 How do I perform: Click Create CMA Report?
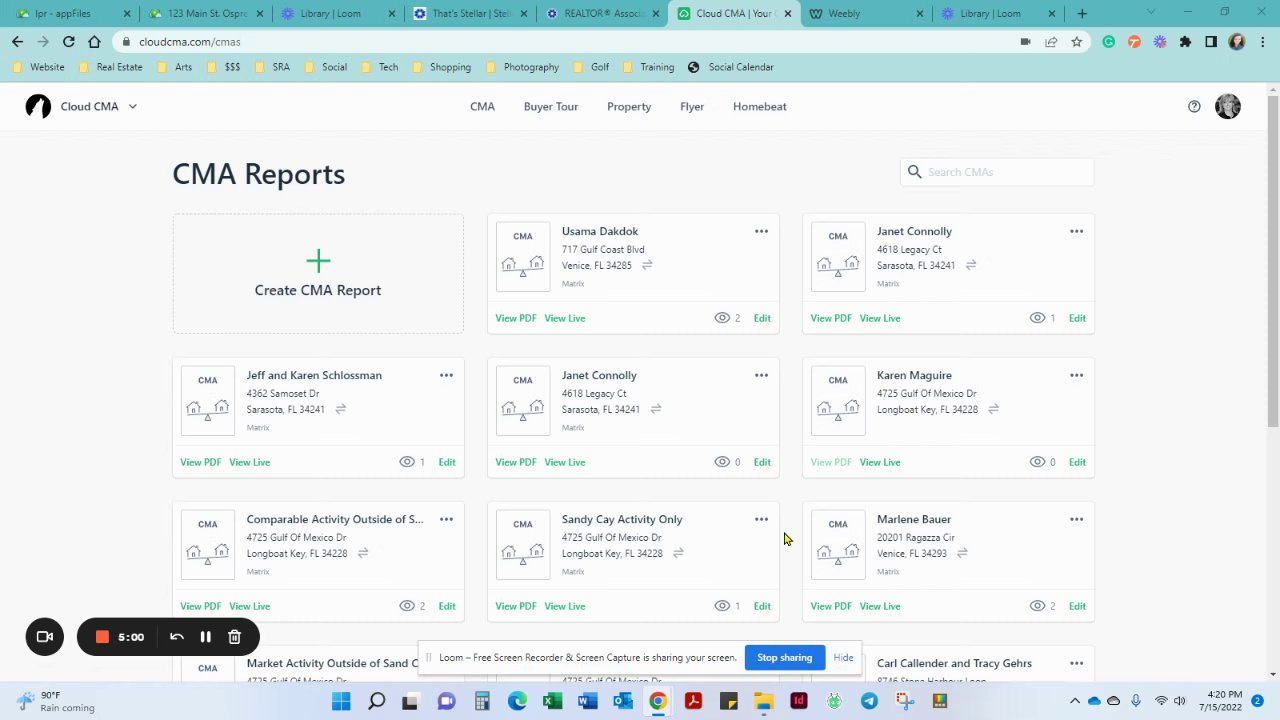(x=318, y=274)
